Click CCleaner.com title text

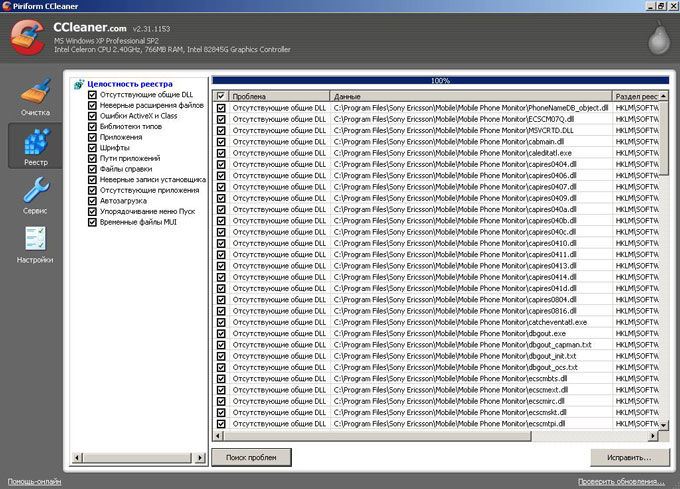(90, 27)
